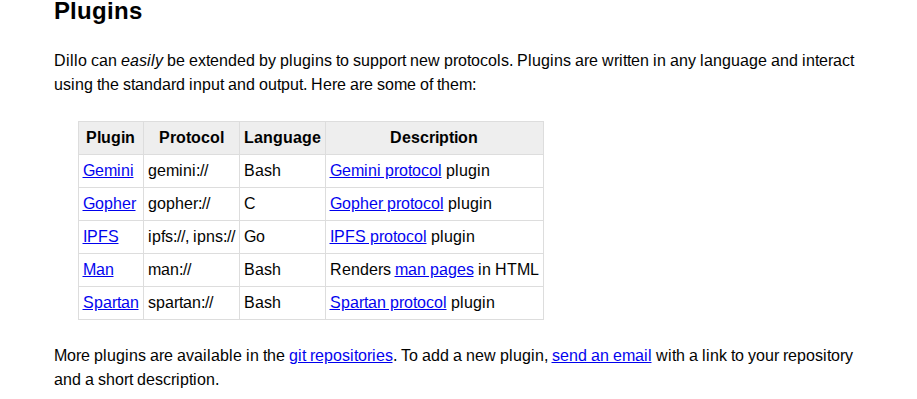
Task: Open the IPFS protocol link
Action: 378,236
